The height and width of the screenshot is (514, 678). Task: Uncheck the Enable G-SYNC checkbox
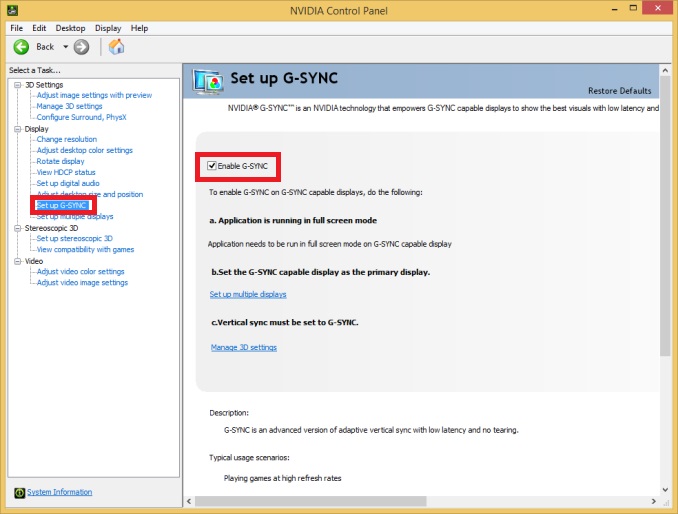click(x=212, y=166)
